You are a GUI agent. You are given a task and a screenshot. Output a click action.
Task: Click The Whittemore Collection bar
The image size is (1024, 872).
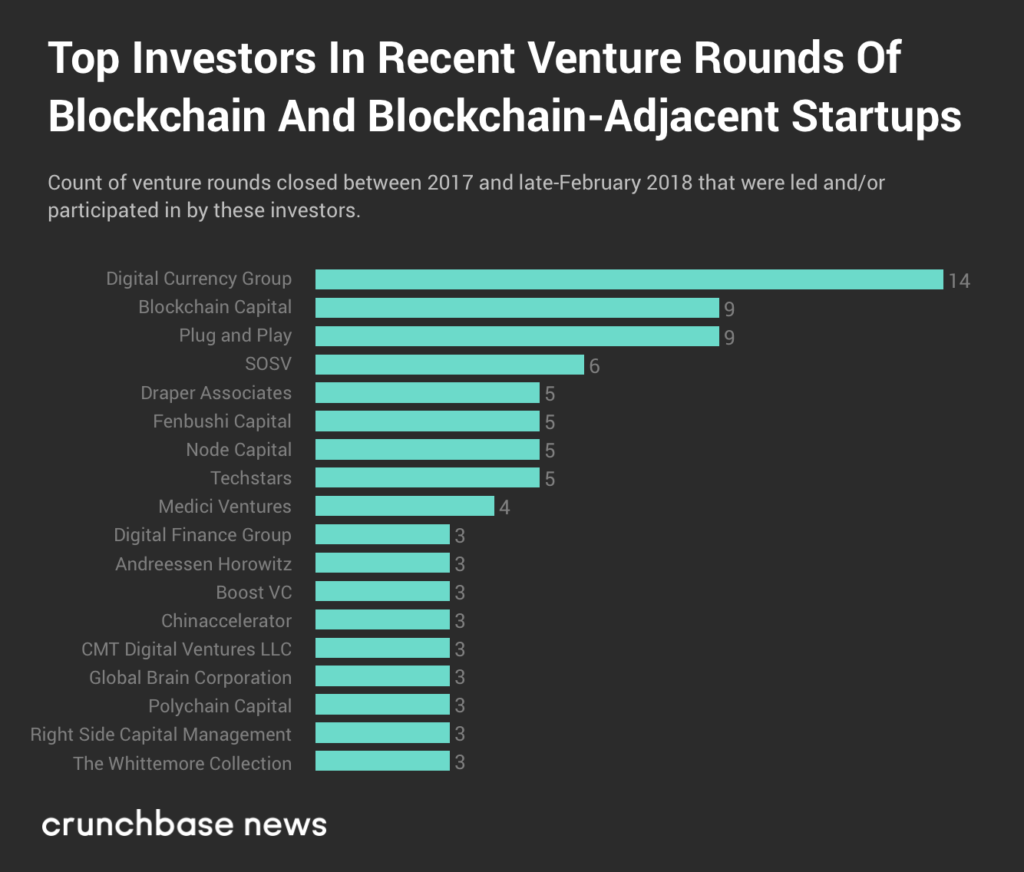tap(382, 762)
